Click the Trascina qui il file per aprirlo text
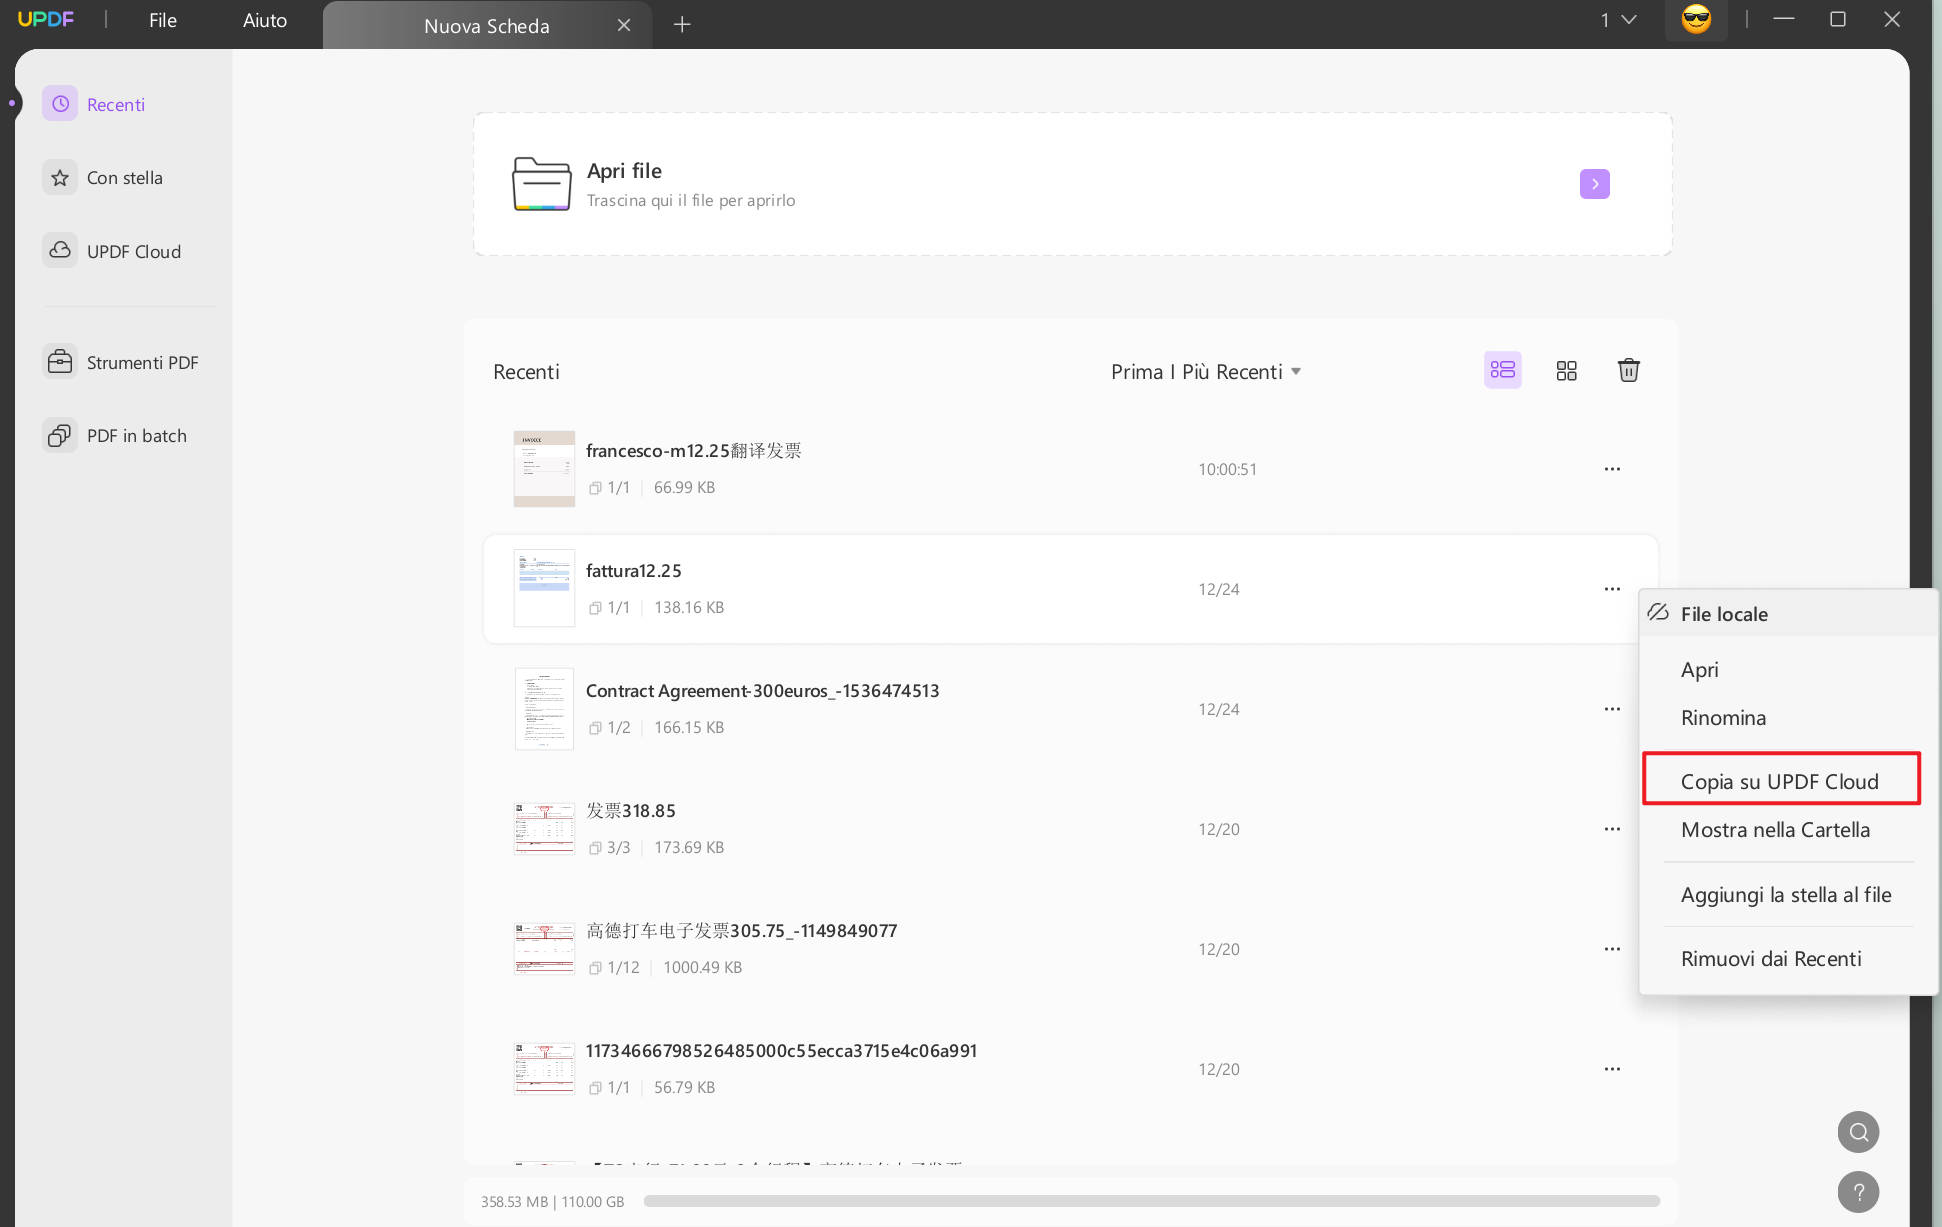The image size is (1942, 1227). coord(691,201)
